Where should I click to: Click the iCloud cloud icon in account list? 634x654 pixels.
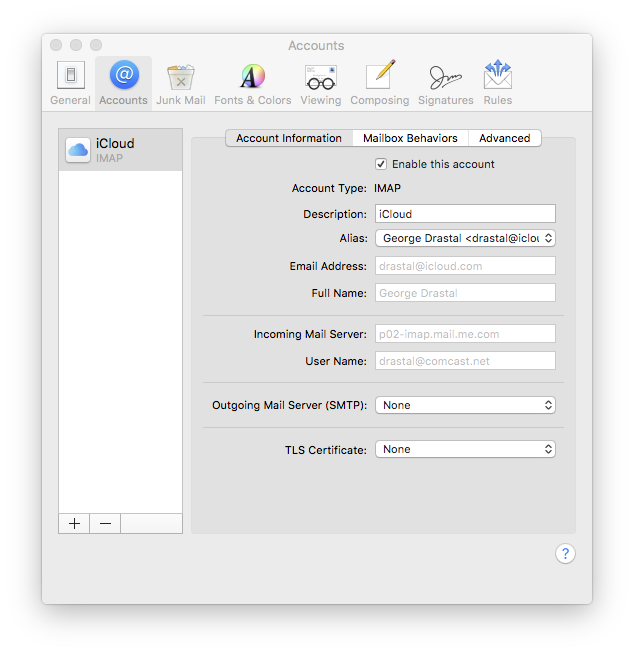(x=78, y=150)
